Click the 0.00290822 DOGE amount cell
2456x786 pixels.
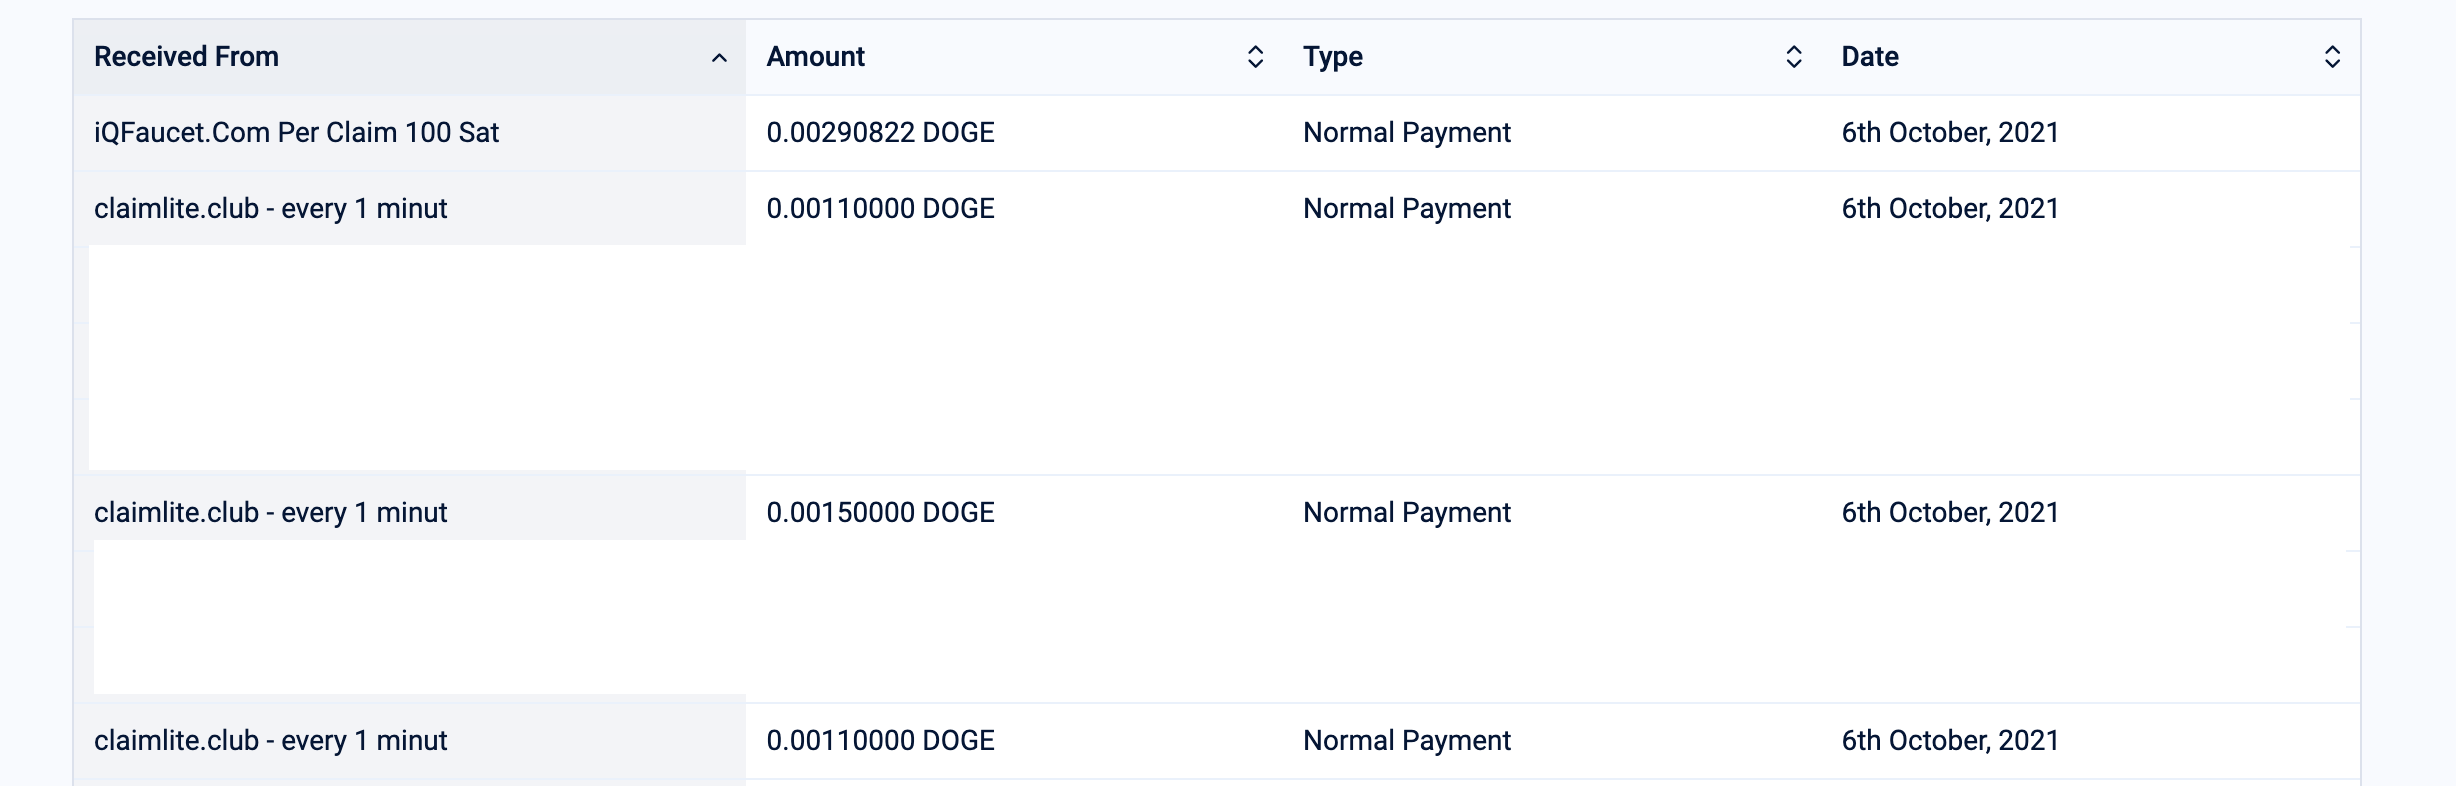coord(880,133)
